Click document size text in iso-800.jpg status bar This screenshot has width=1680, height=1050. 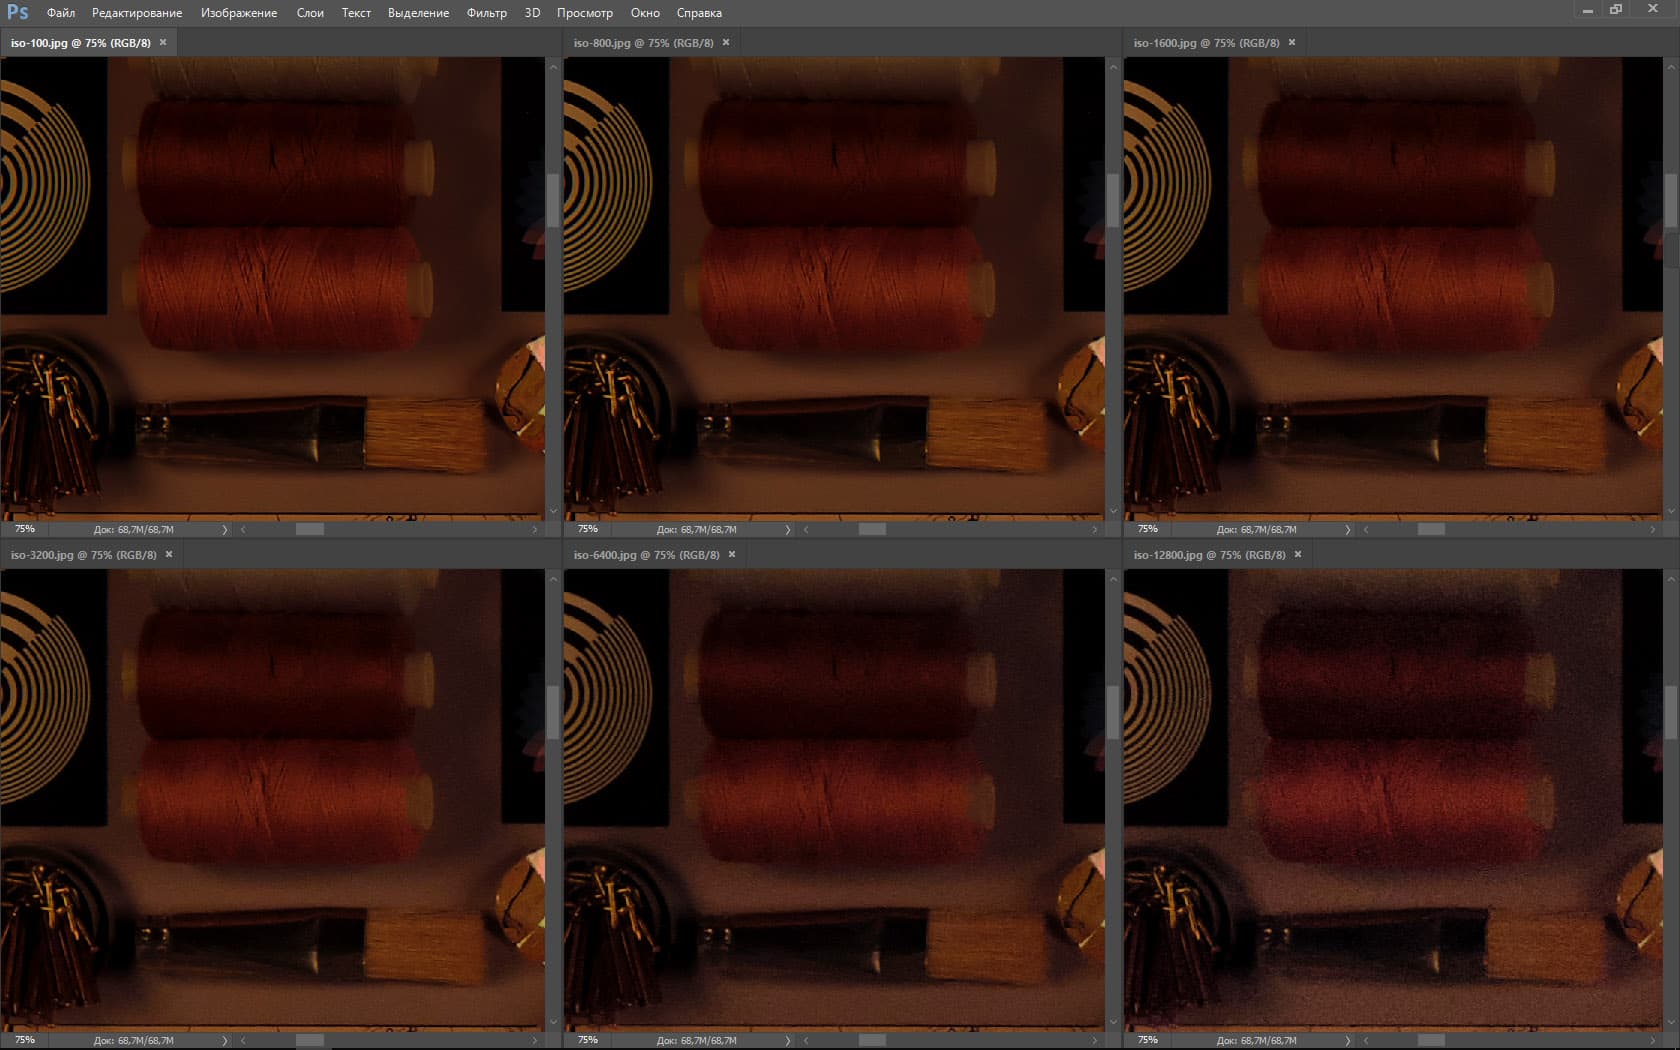tap(697, 529)
